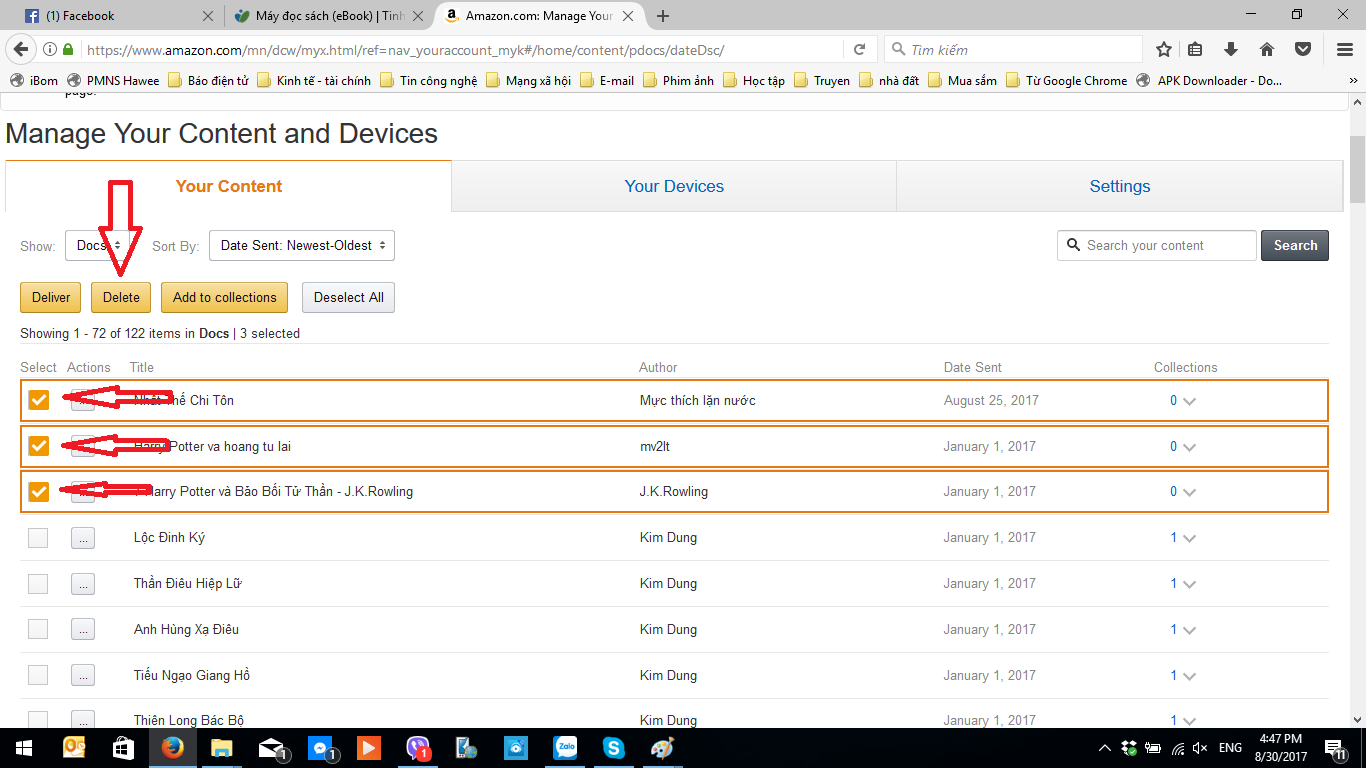Open actions menu for Anh Hùng Xạ Điêu

click(83, 630)
